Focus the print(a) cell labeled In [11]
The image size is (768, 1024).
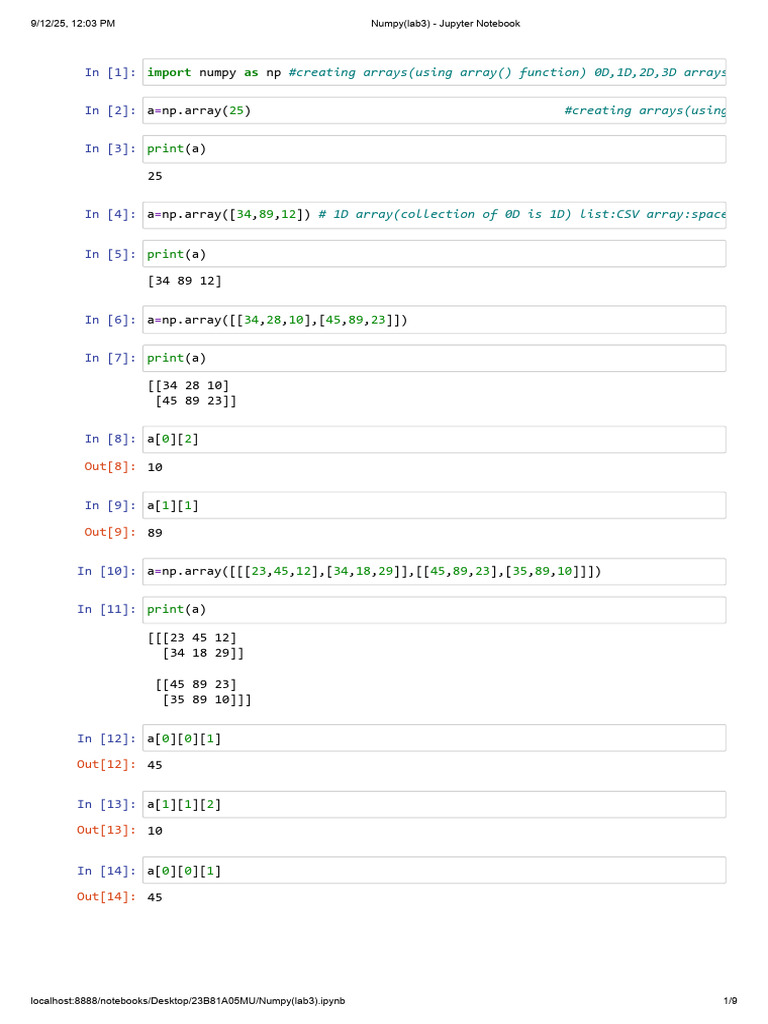434,610
